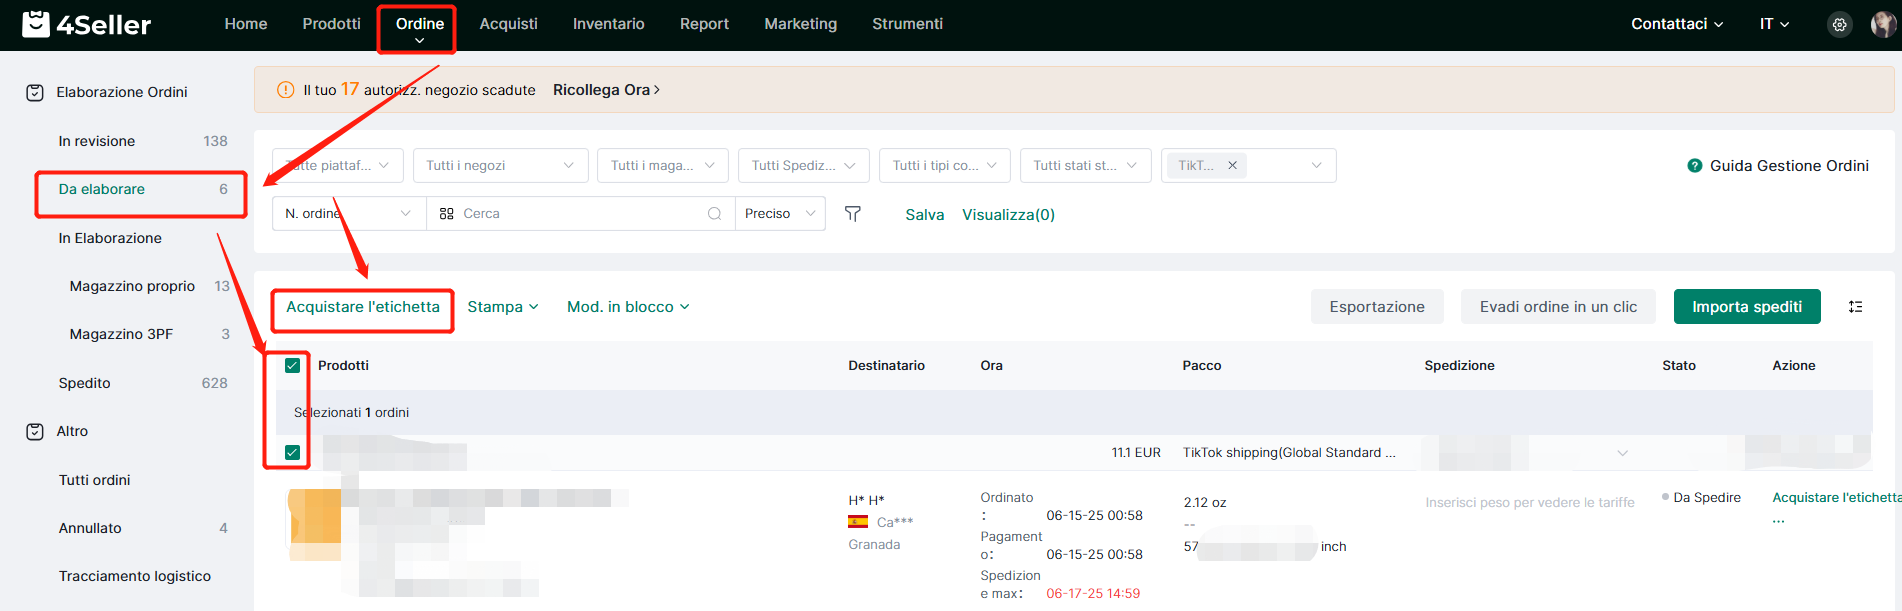Open the settings gear icon
This screenshot has width=1902, height=611.
1839,25
